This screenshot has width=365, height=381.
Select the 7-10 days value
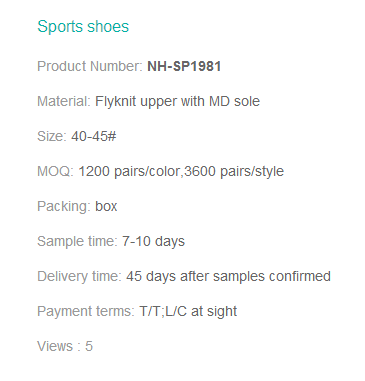[153, 242]
